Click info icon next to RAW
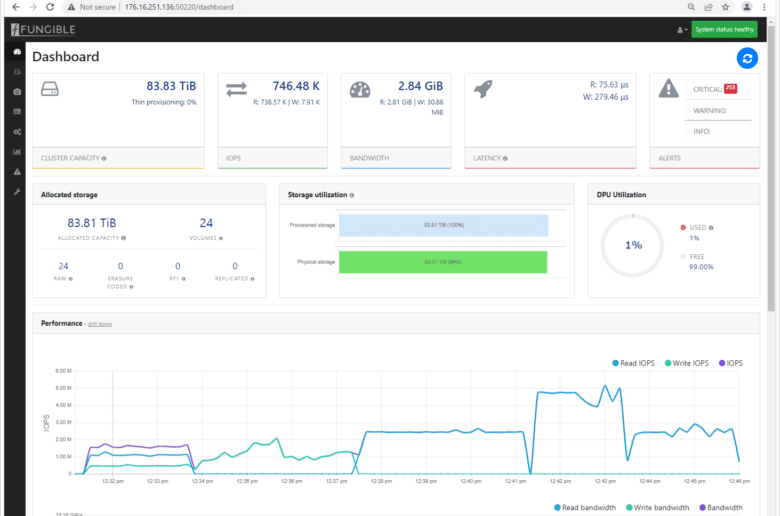This screenshot has height=516, width=780. pyautogui.click(x=71, y=279)
